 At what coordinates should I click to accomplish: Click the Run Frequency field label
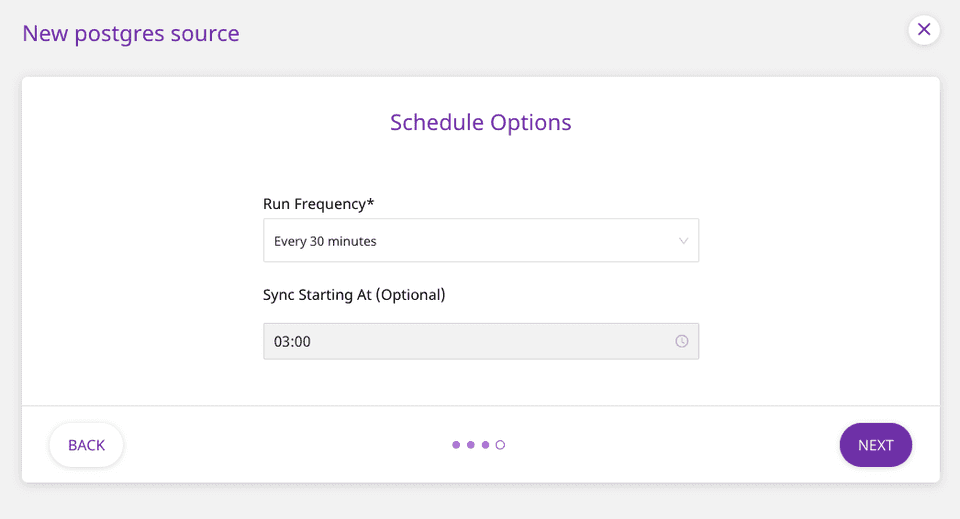click(x=314, y=204)
